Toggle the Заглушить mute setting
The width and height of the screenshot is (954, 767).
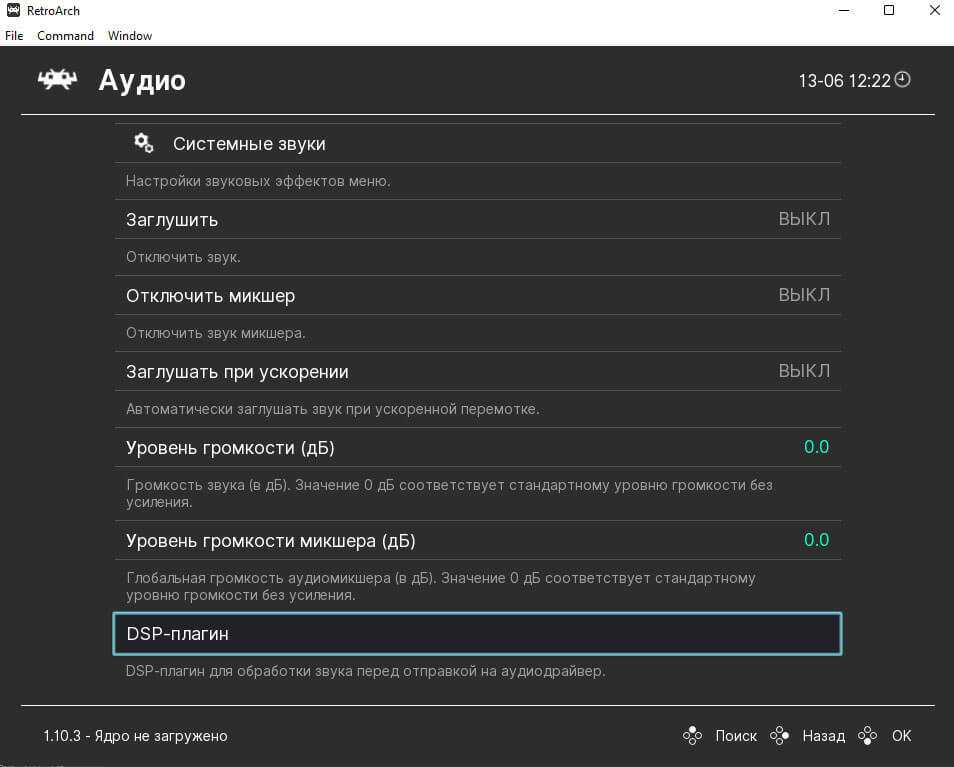(477, 219)
